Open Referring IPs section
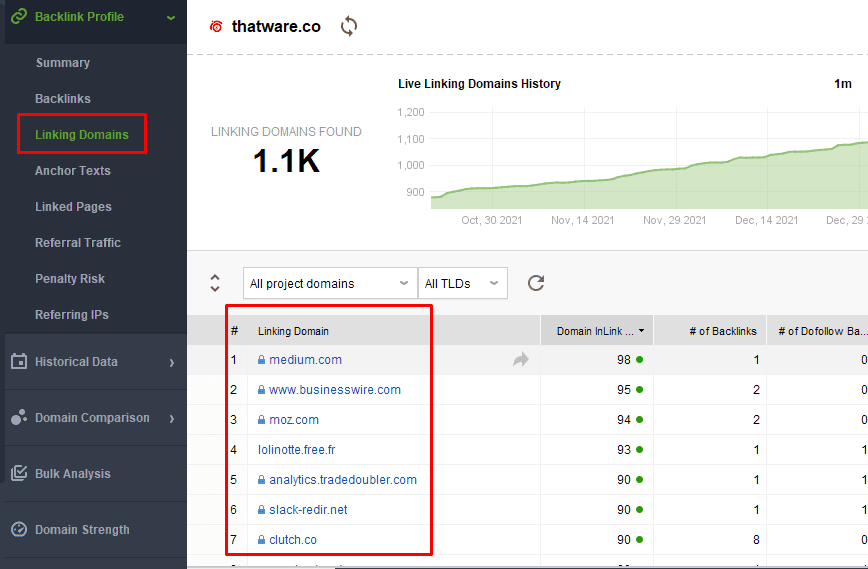This screenshot has height=569, width=868. [71, 314]
